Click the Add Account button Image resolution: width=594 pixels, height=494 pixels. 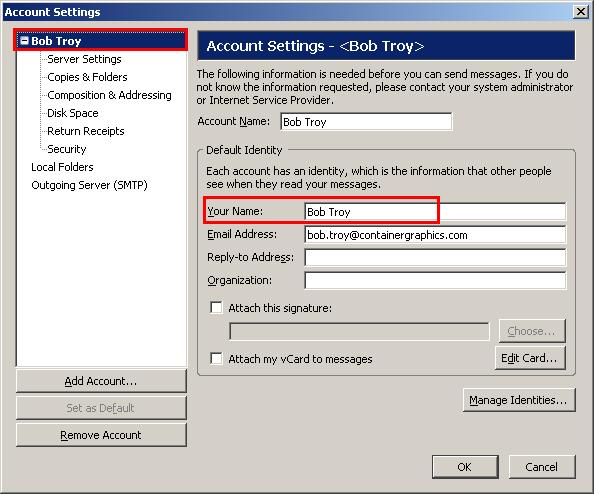101,381
